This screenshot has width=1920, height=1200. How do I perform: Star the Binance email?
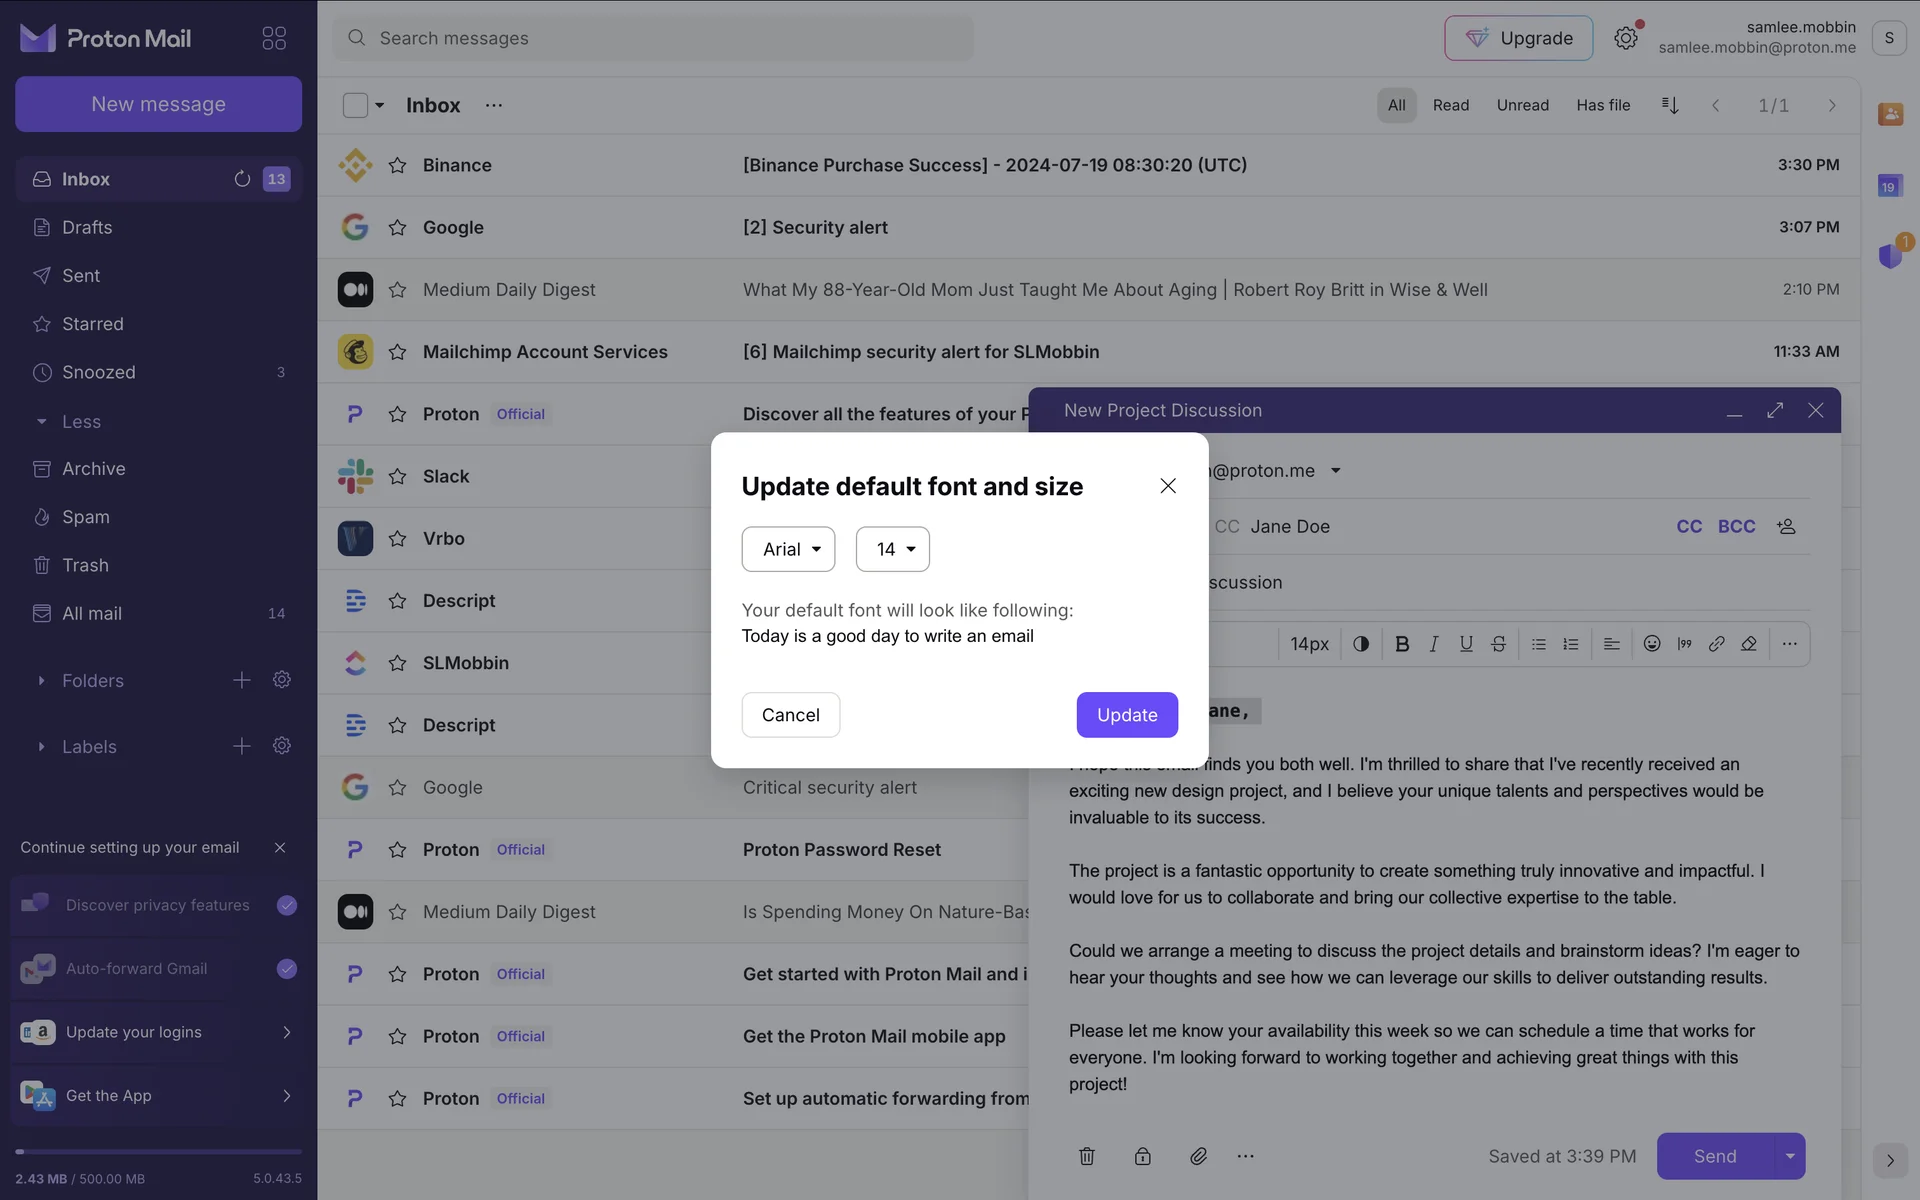(x=397, y=165)
